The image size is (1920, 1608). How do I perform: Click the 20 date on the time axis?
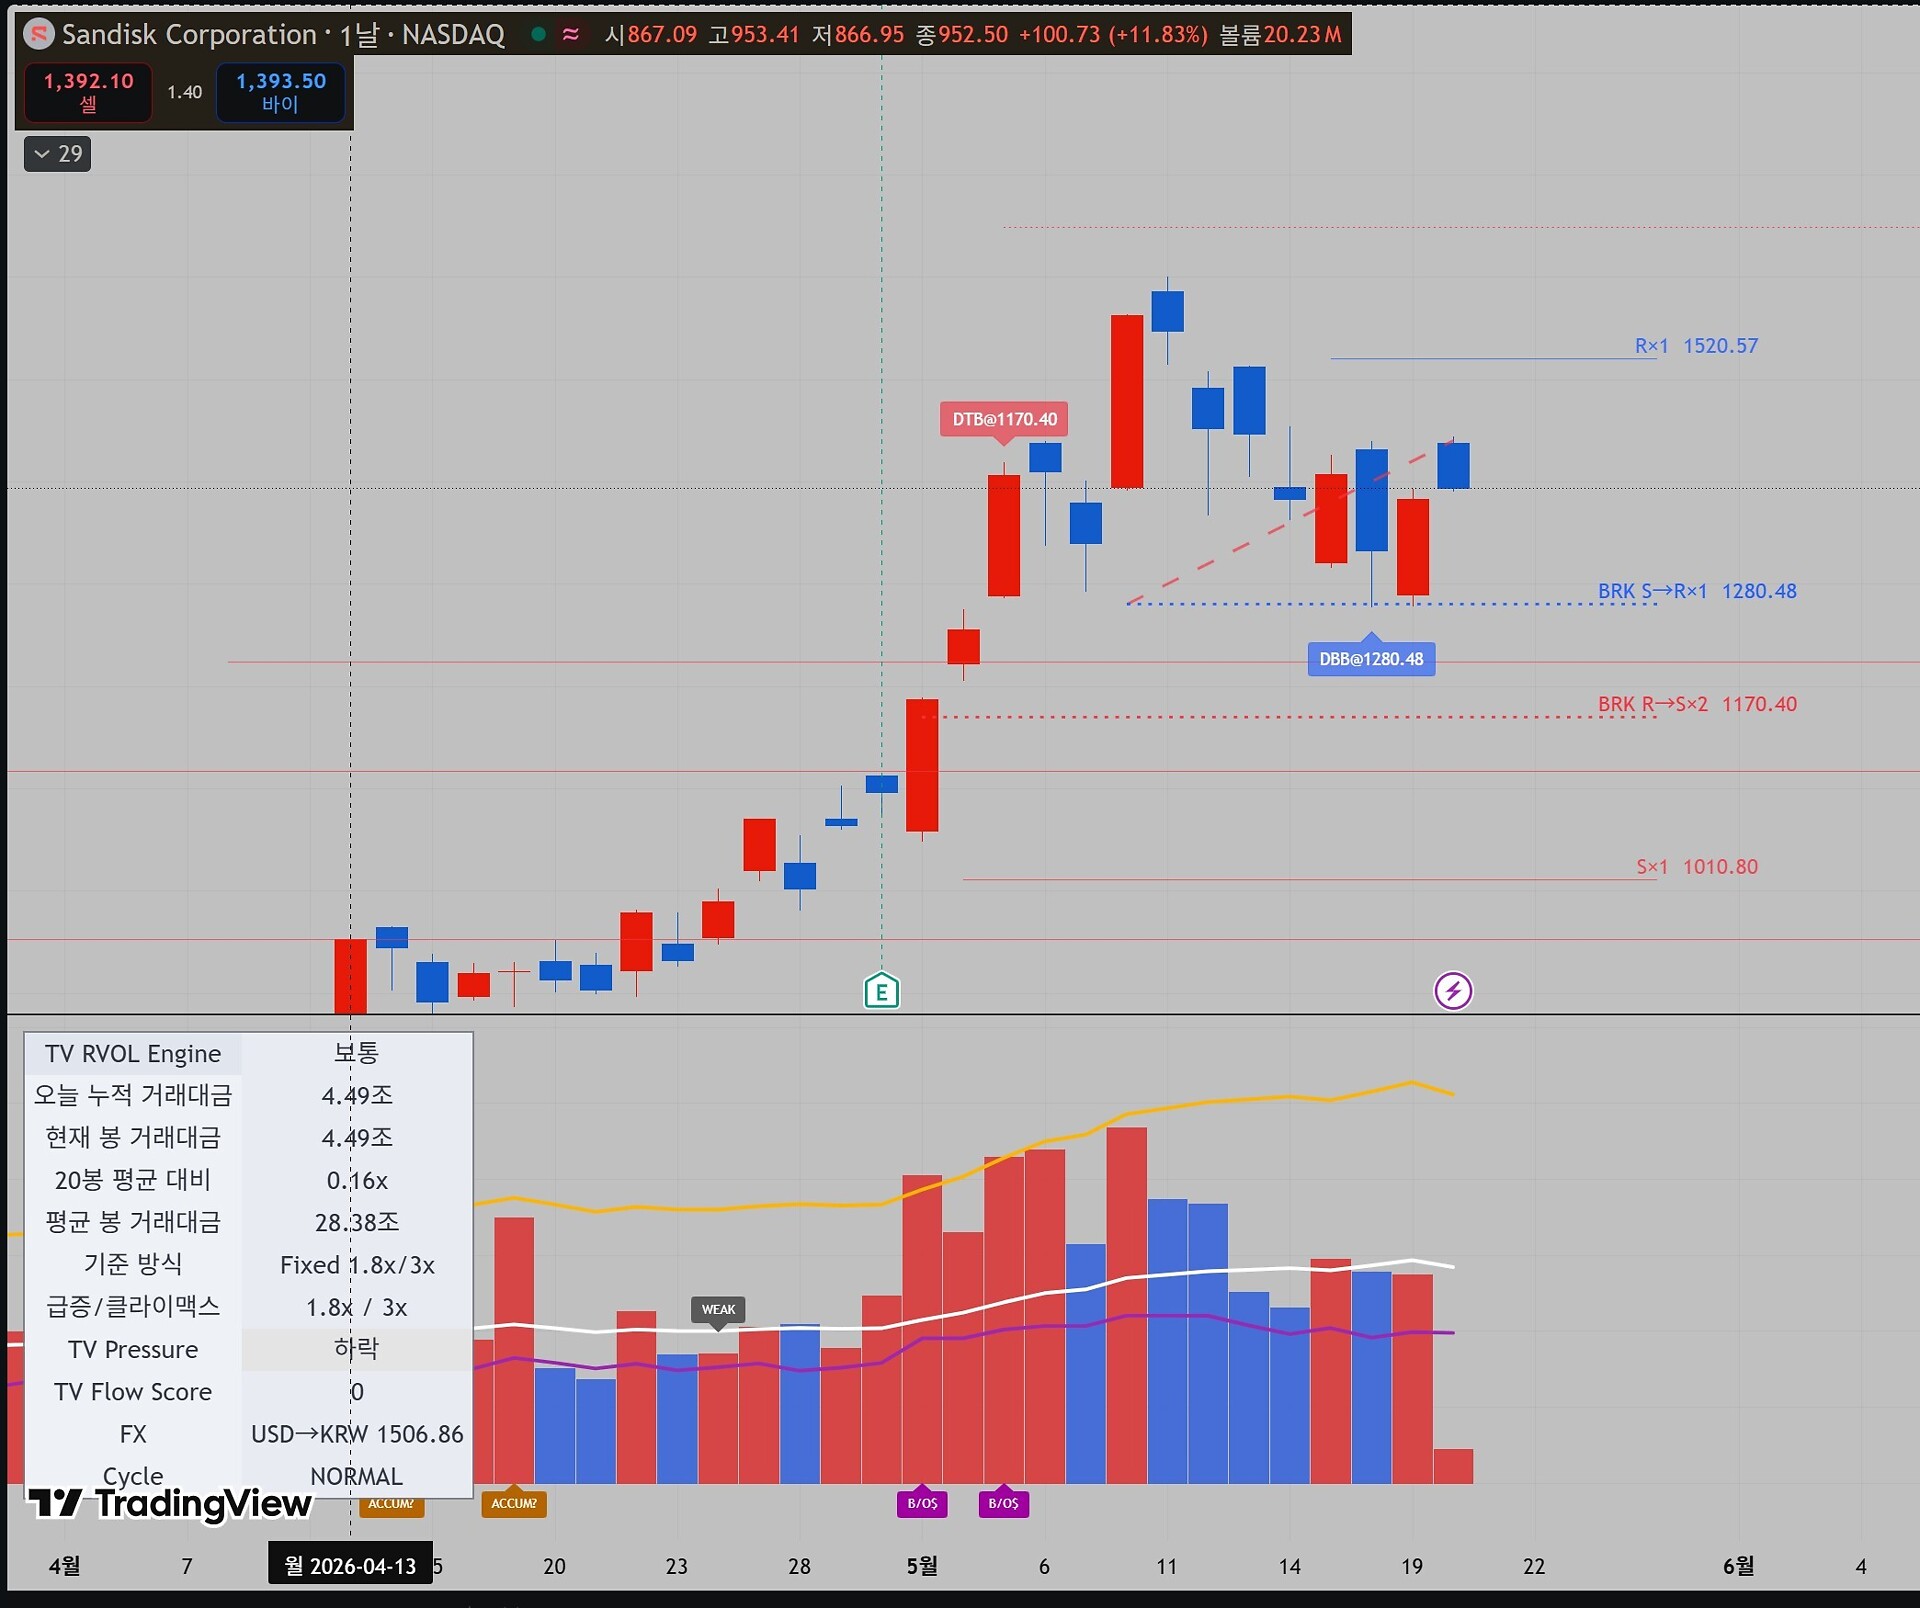coord(554,1566)
